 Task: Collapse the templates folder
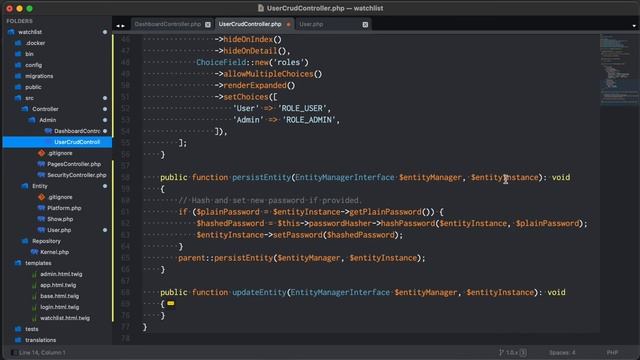[x=38, y=263]
